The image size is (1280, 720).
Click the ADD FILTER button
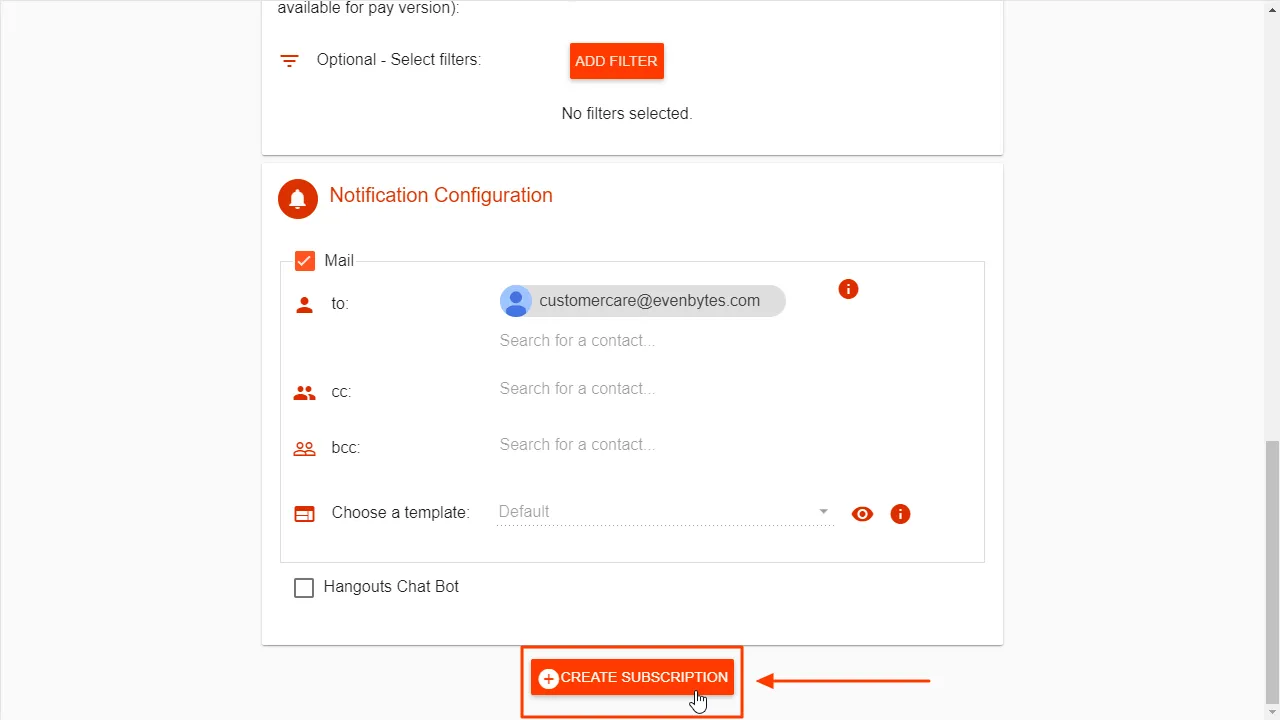click(x=617, y=61)
